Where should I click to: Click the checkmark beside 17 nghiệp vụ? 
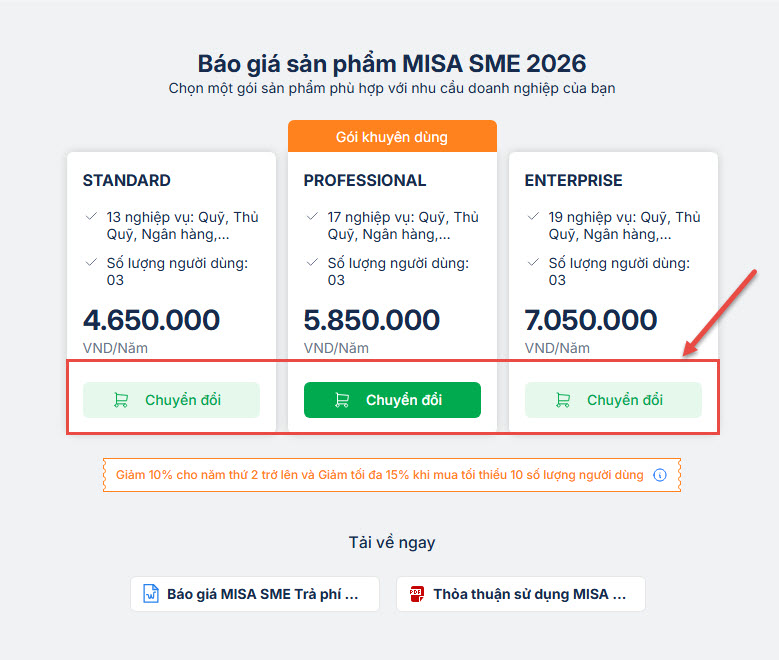pyautogui.click(x=312, y=216)
